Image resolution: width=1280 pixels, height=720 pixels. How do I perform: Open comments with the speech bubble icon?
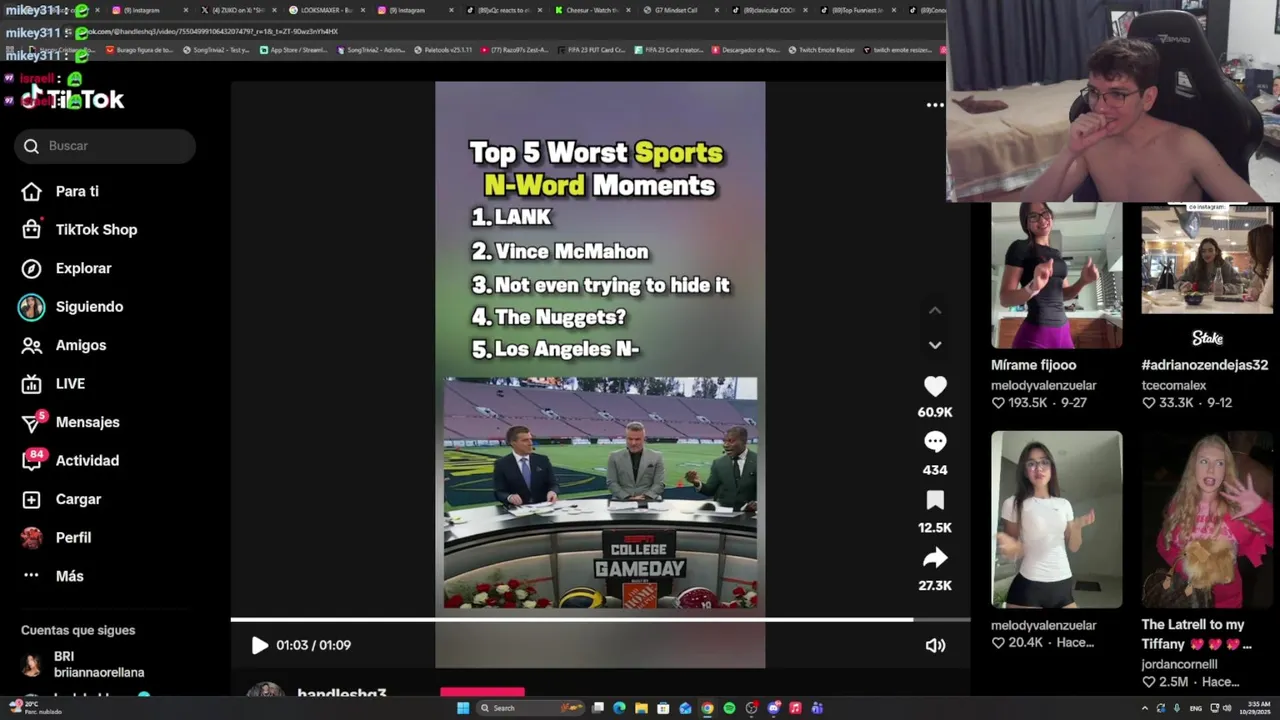935,442
